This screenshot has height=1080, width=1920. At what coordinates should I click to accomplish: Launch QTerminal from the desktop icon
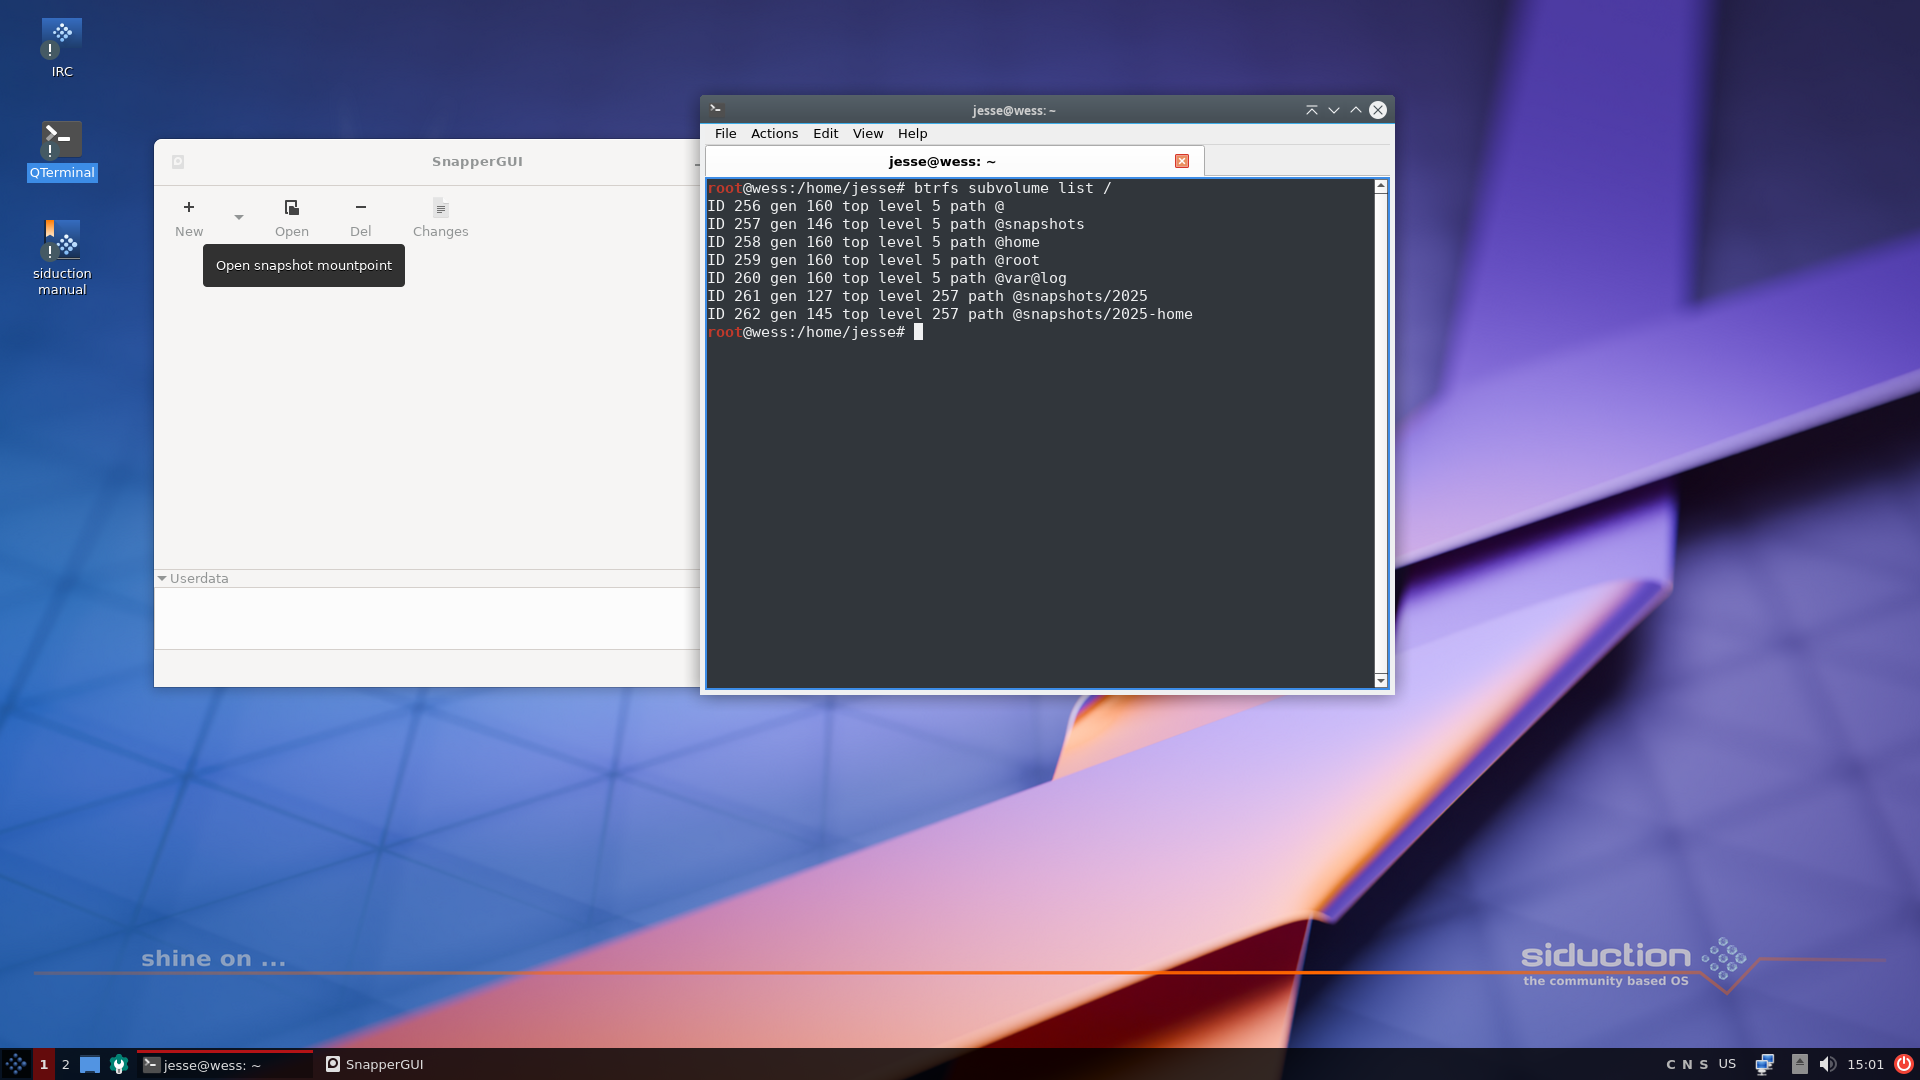(62, 150)
